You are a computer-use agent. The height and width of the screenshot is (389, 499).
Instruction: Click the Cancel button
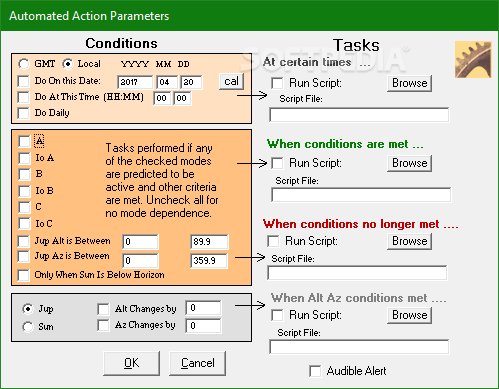(x=198, y=363)
